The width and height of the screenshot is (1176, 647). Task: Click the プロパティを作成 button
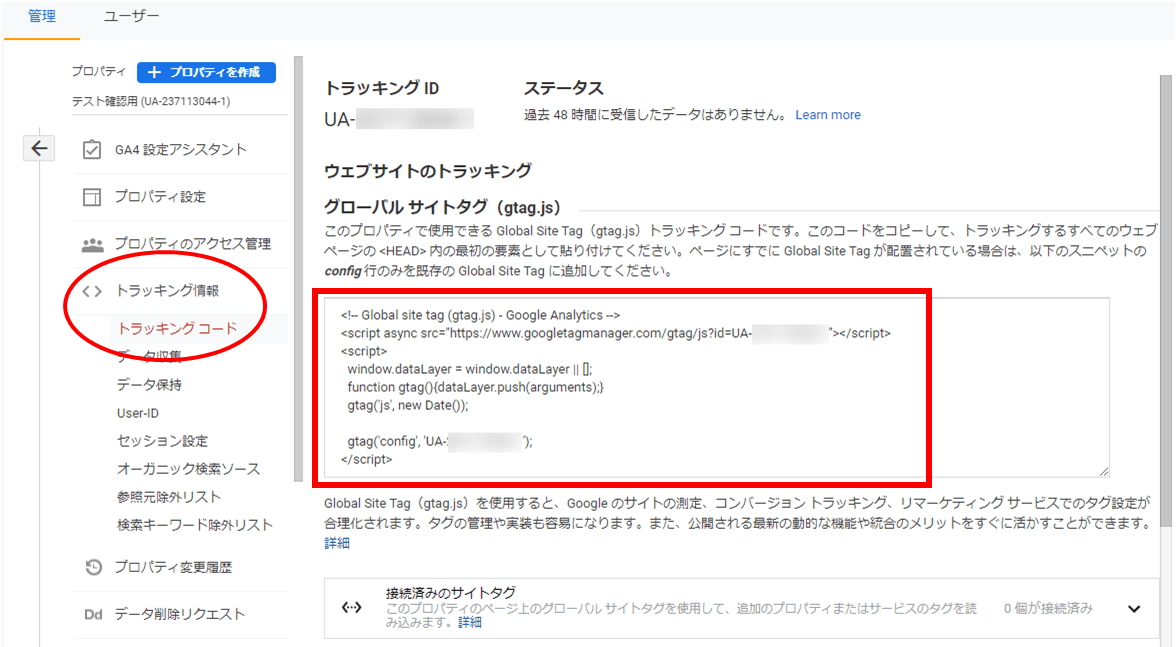pyautogui.click(x=206, y=72)
